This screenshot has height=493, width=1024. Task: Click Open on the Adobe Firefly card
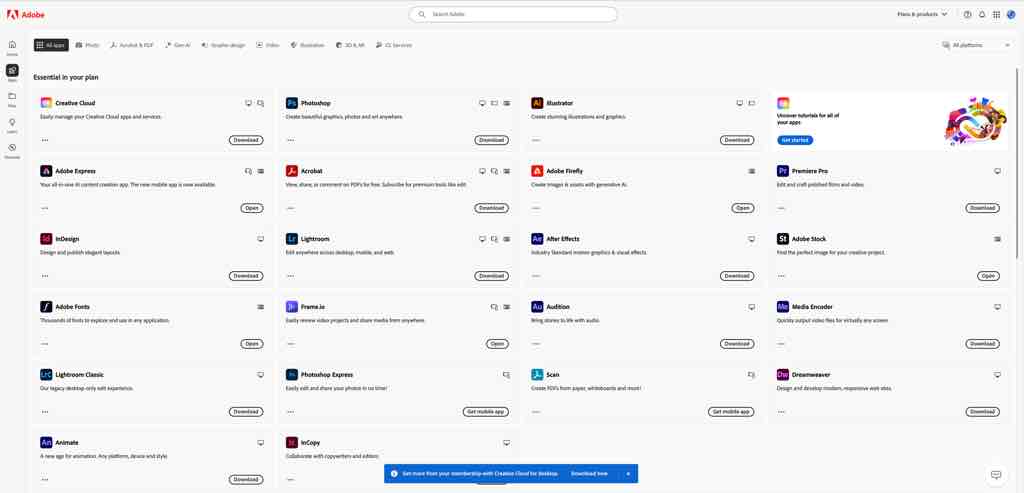point(743,208)
